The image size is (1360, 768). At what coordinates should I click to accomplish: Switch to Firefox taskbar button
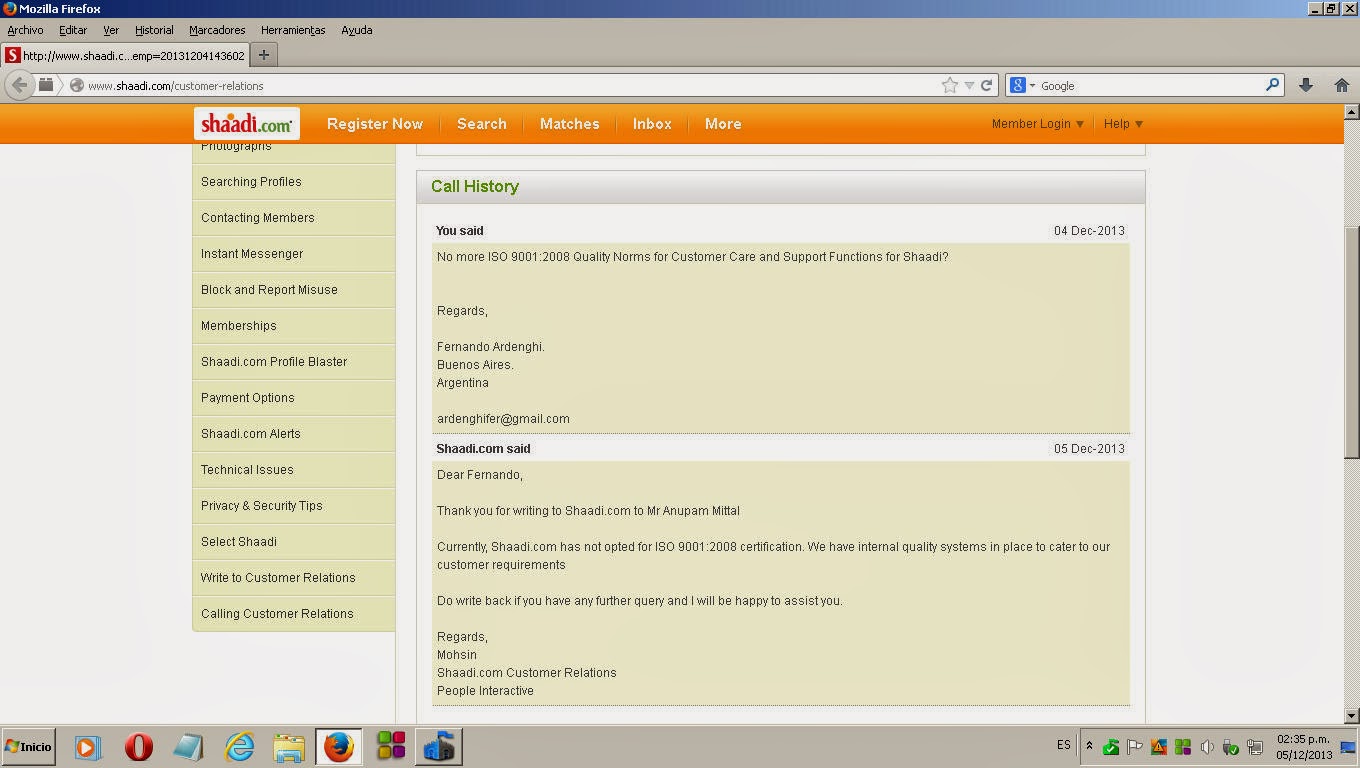point(339,747)
